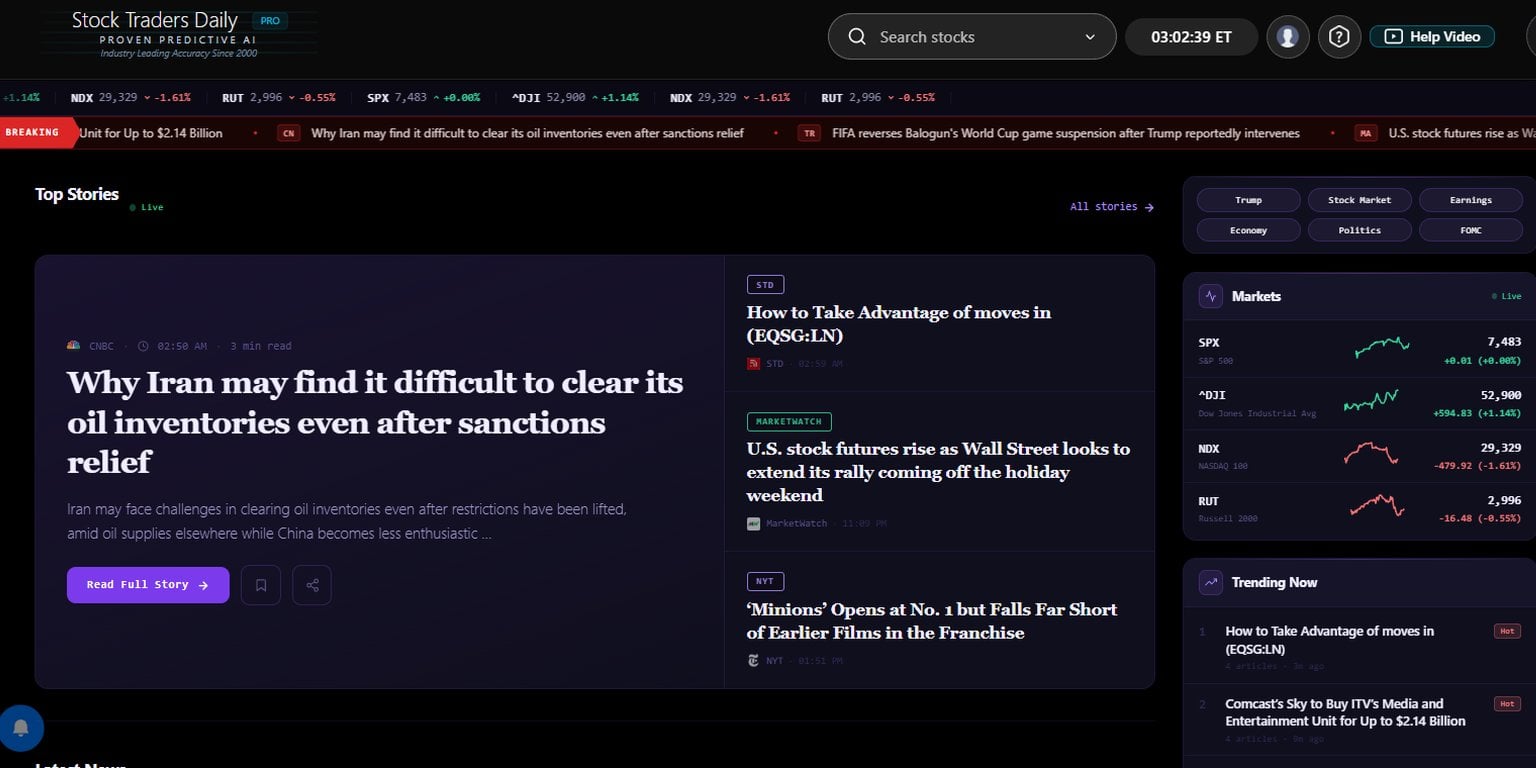1536x768 pixels.
Task: Click the MARKETWATCH source tag badge
Action: click(x=789, y=422)
